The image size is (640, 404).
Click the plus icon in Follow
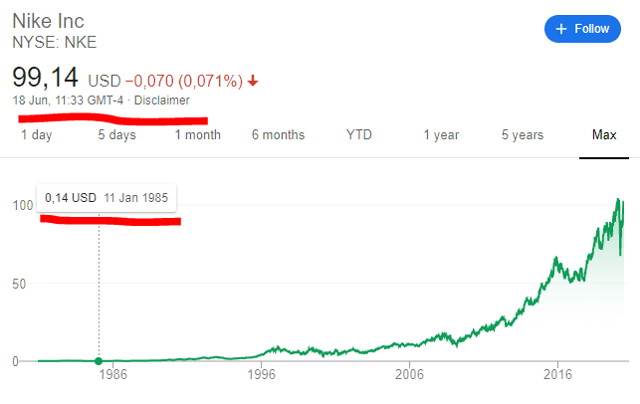pyautogui.click(x=561, y=29)
